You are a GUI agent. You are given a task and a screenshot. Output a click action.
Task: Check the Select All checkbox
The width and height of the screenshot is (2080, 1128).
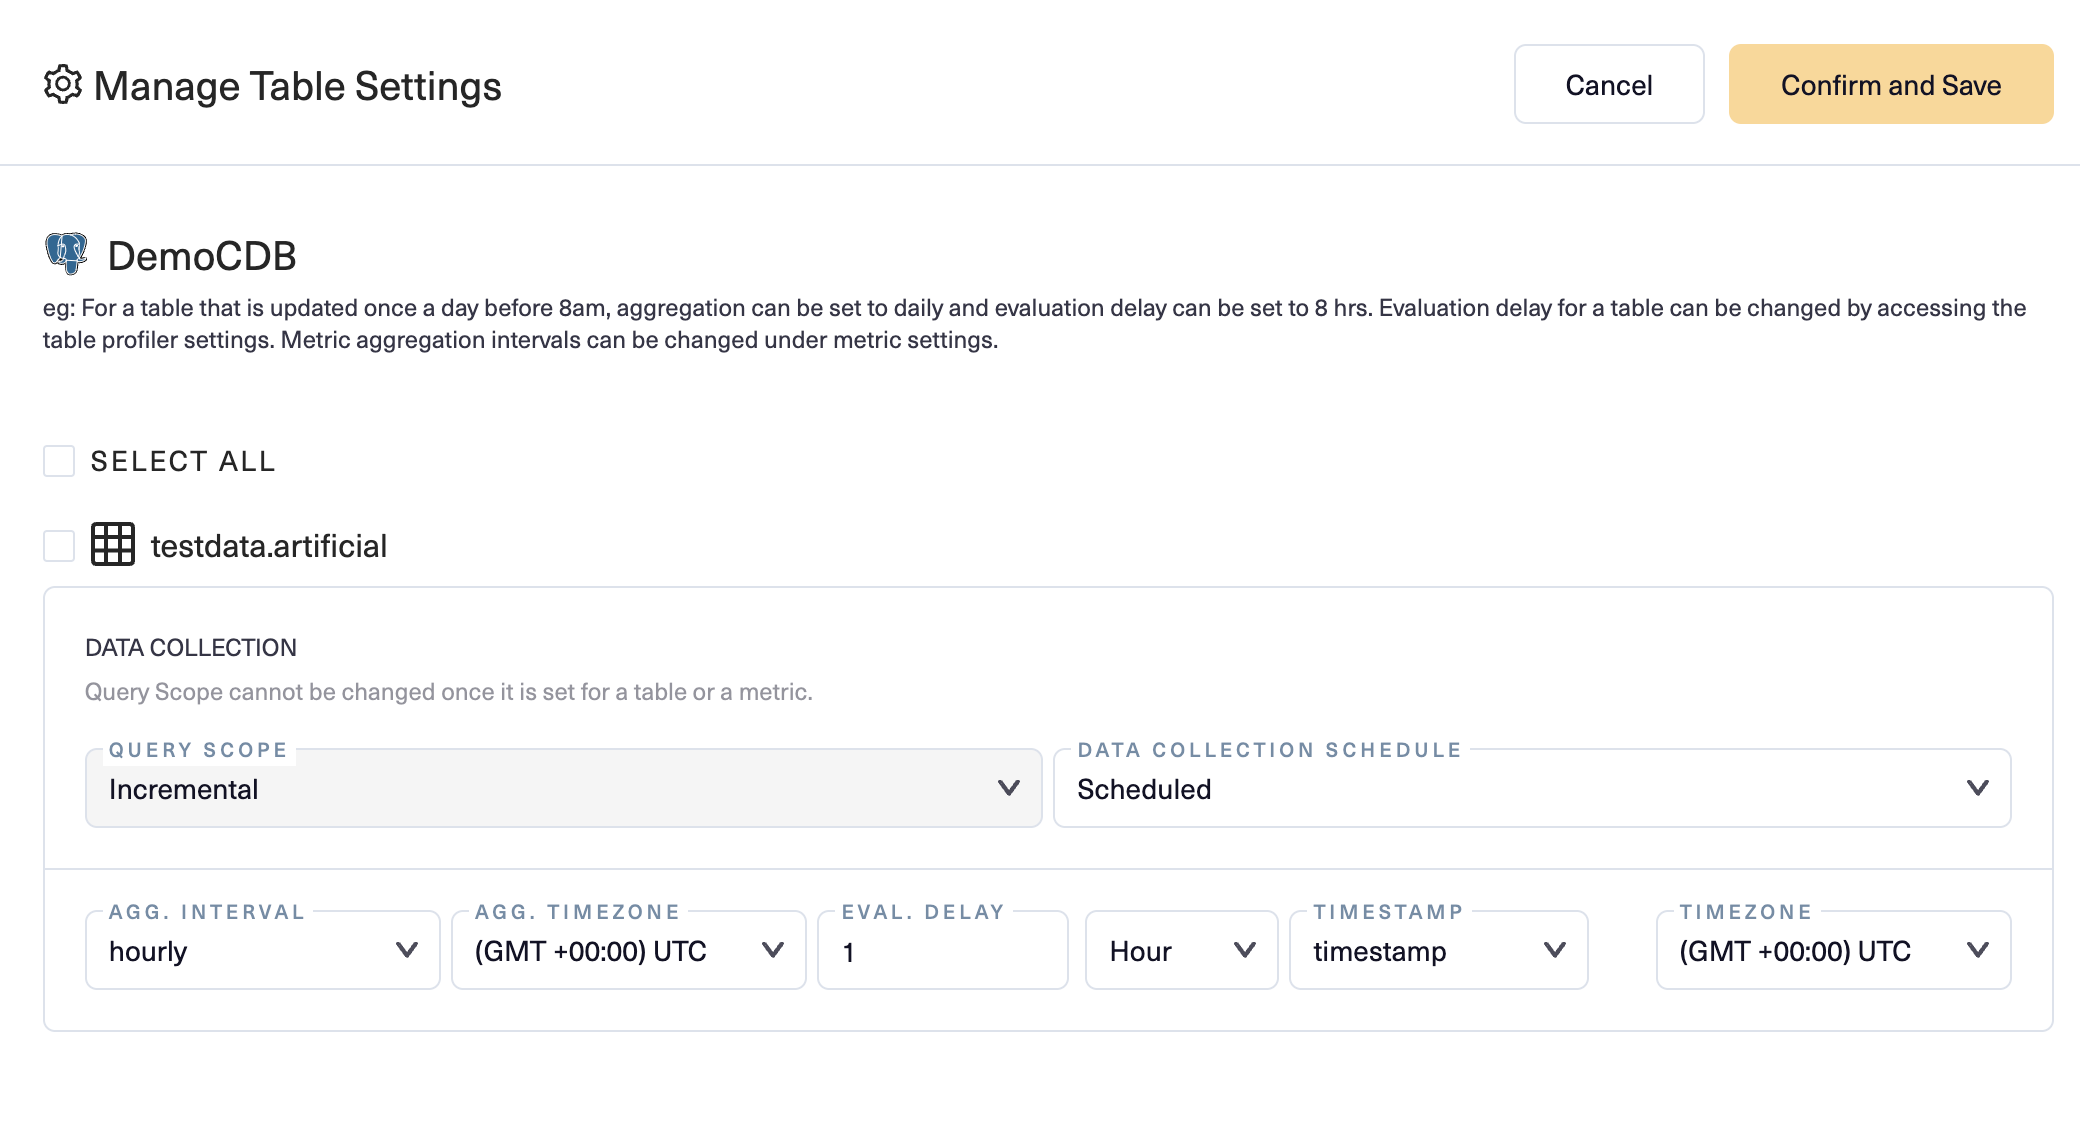point(59,461)
